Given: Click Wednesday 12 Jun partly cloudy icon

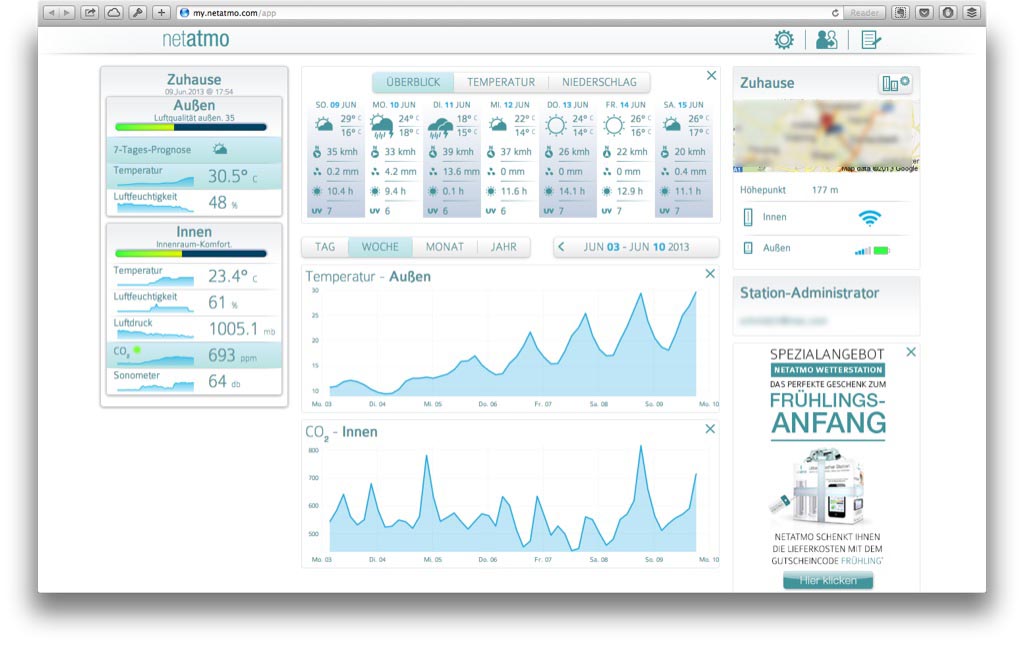Looking at the screenshot, I should point(498,124).
